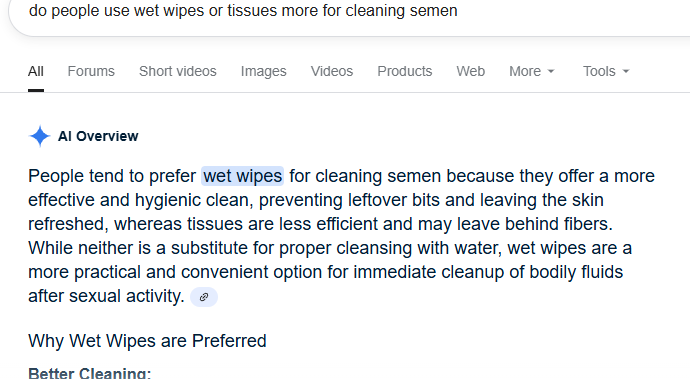Click the AI Overview sparkle icon
This screenshot has height=379, width=690.
pyautogui.click(x=40, y=136)
